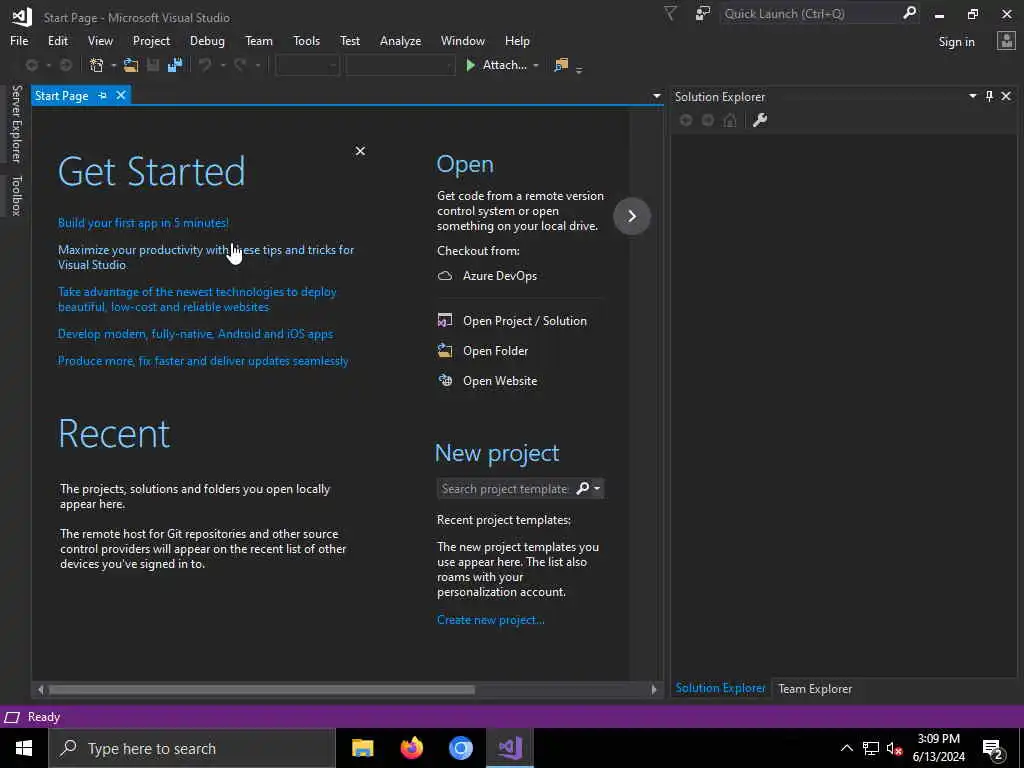1024x768 pixels.
Task: Open the Tools menu
Action: pos(306,40)
